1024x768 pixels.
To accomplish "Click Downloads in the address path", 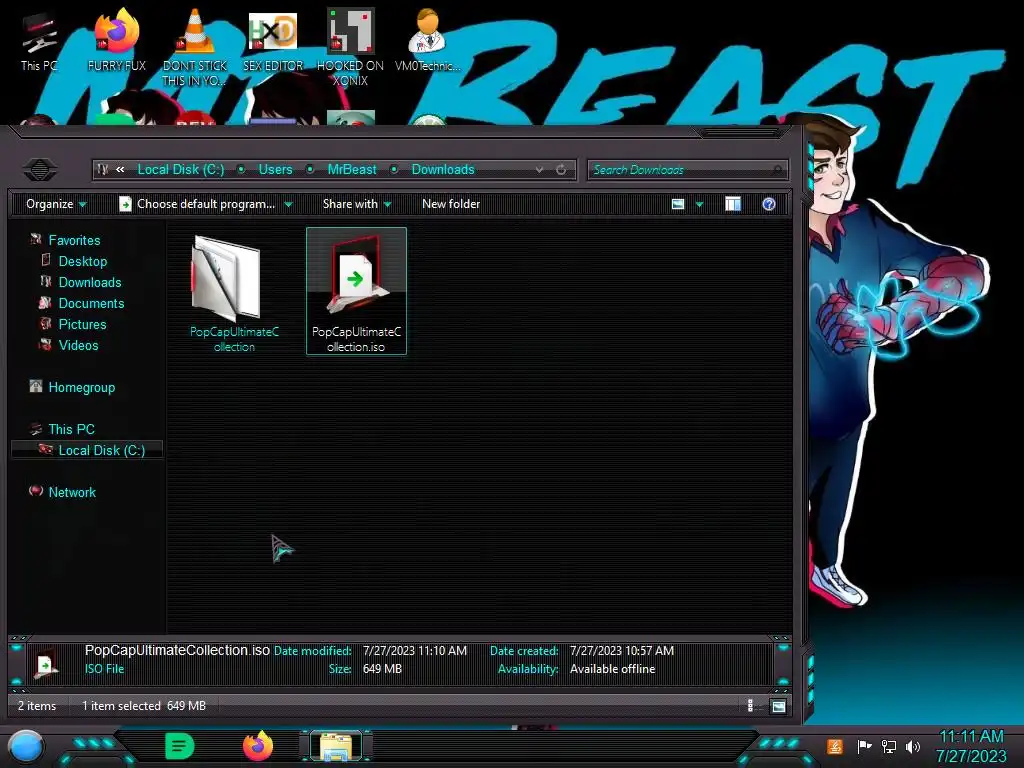I will pos(443,170).
